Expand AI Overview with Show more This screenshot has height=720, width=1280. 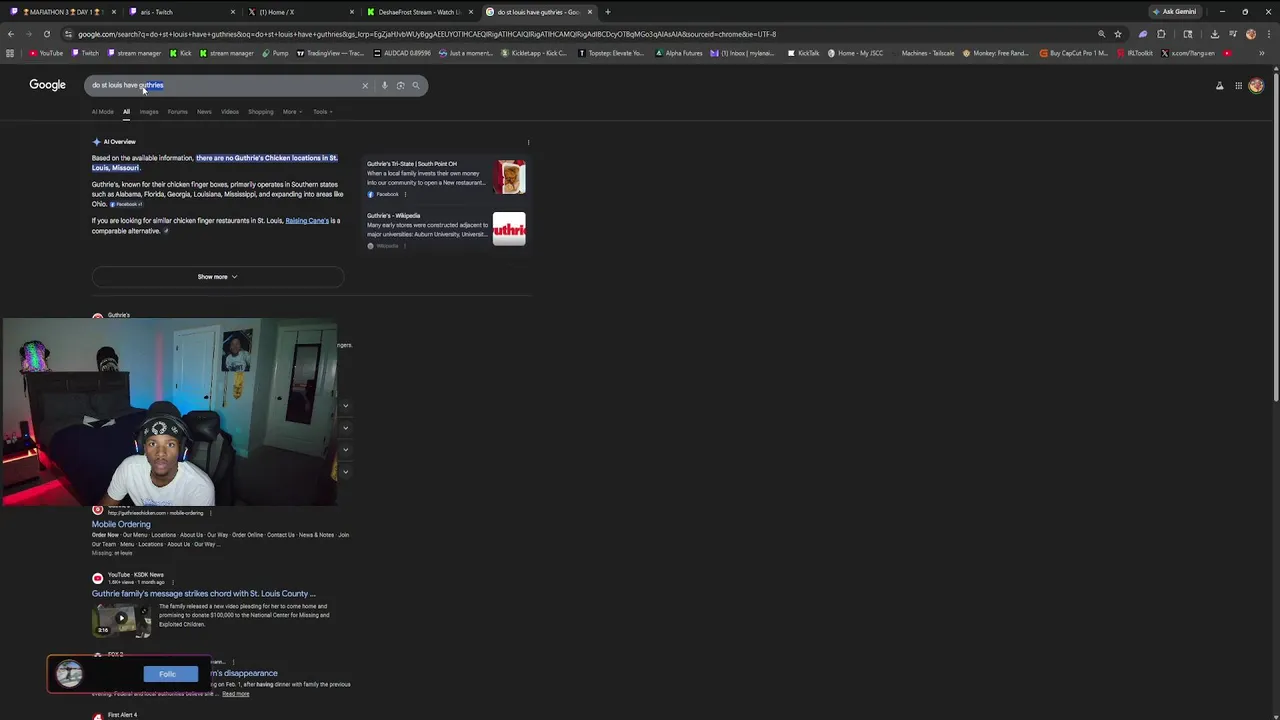point(217,277)
